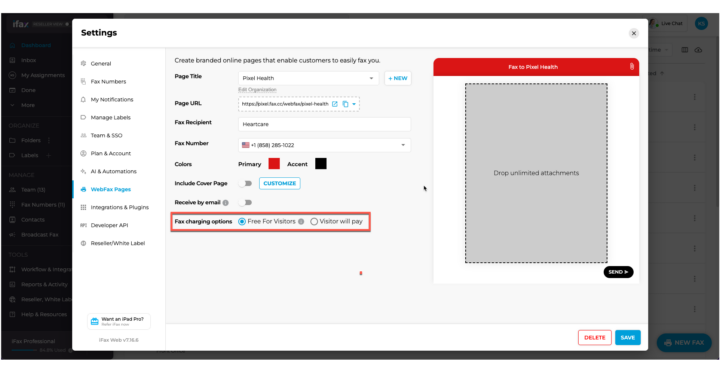Open Labels in the background sidebar
The height and width of the screenshot is (369, 720).
click(29, 155)
